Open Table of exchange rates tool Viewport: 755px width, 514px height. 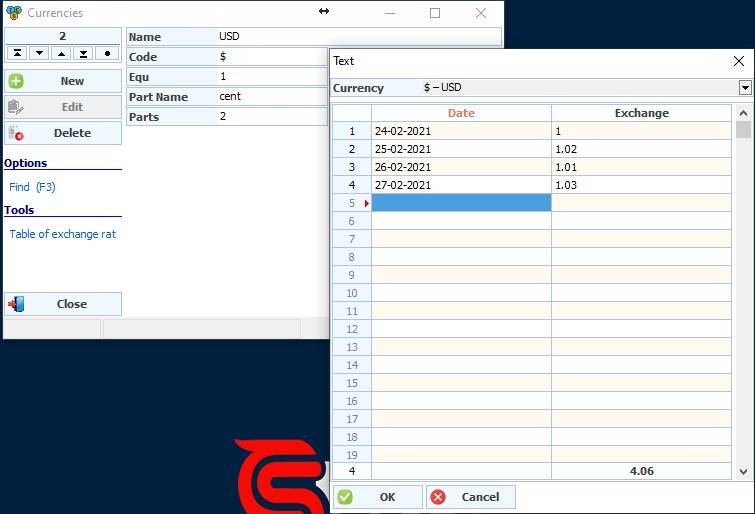point(63,234)
